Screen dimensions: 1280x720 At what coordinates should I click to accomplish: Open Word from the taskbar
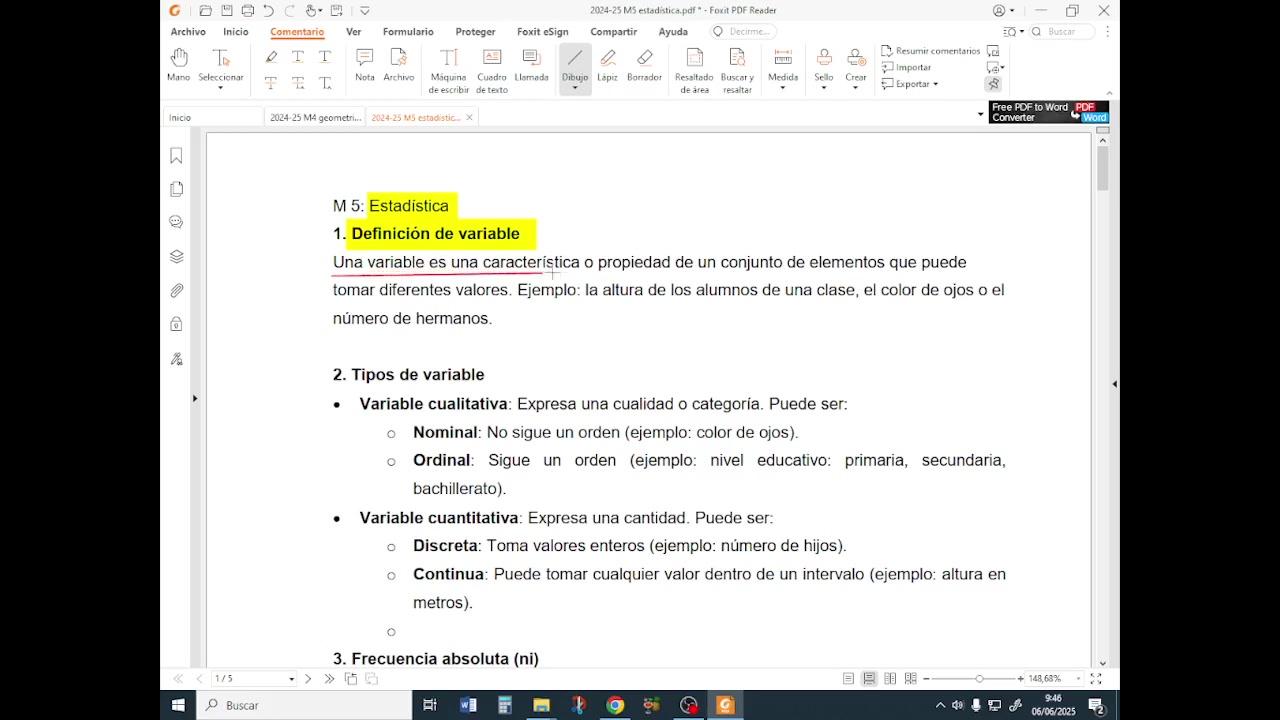[x=467, y=705]
